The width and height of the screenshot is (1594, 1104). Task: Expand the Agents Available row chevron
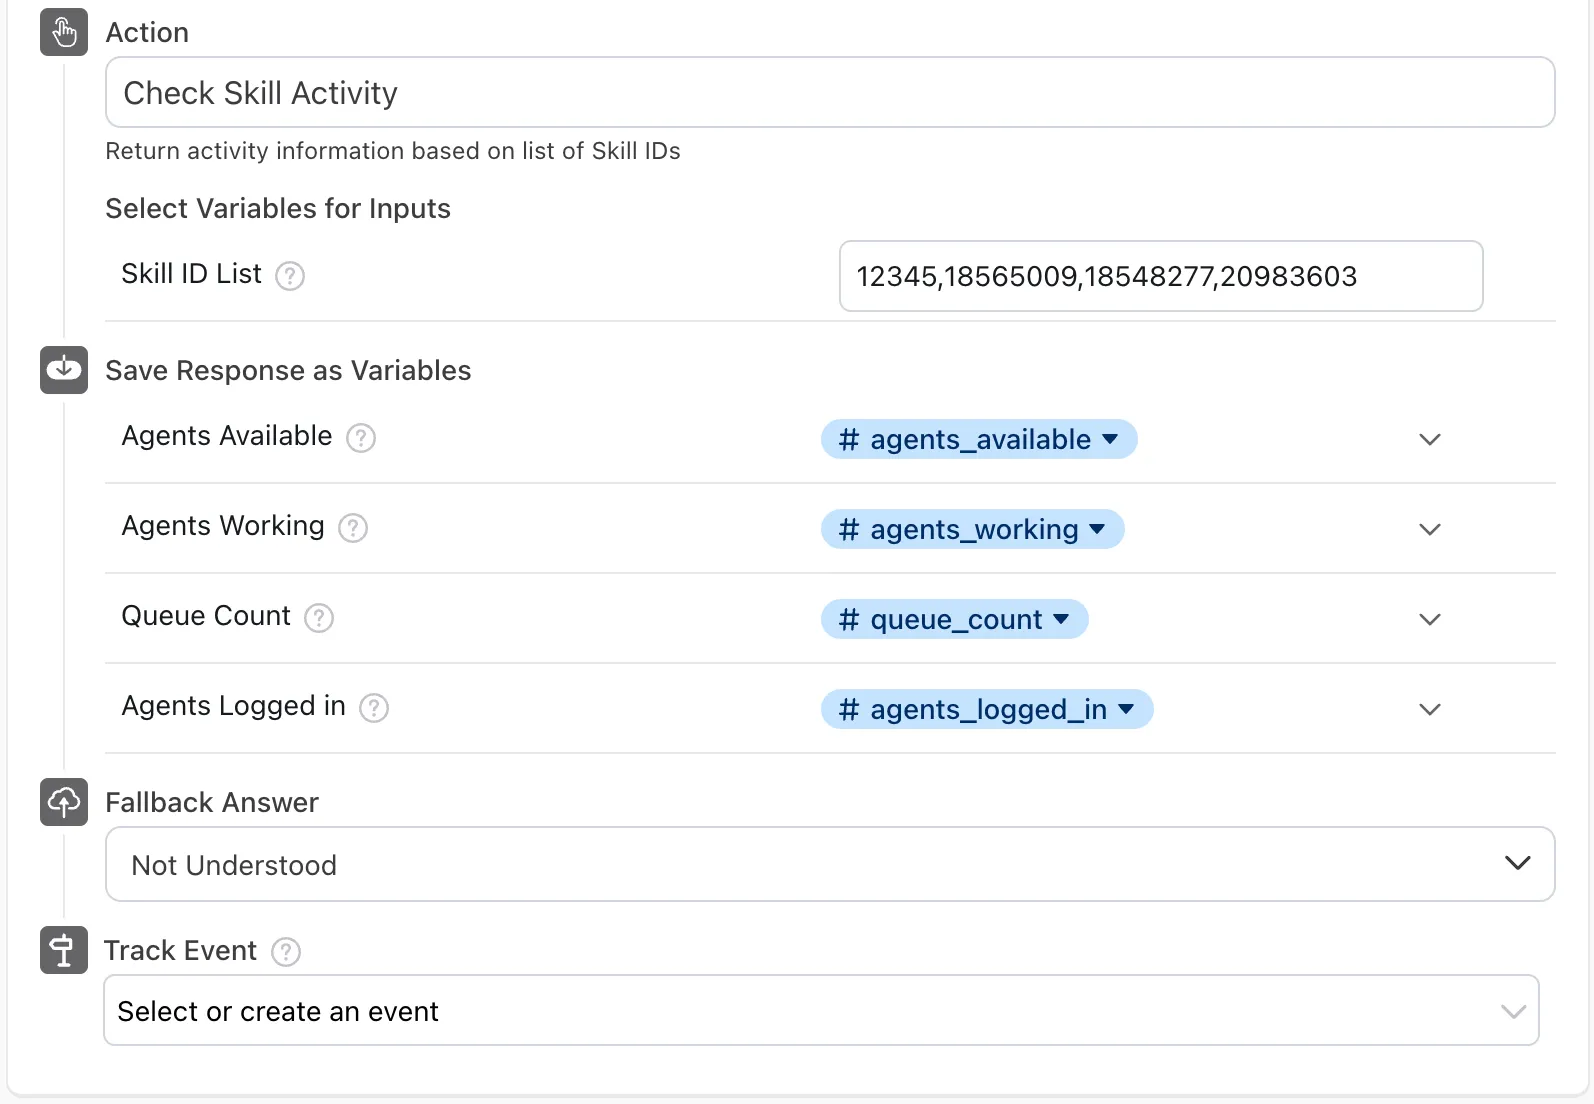point(1430,439)
